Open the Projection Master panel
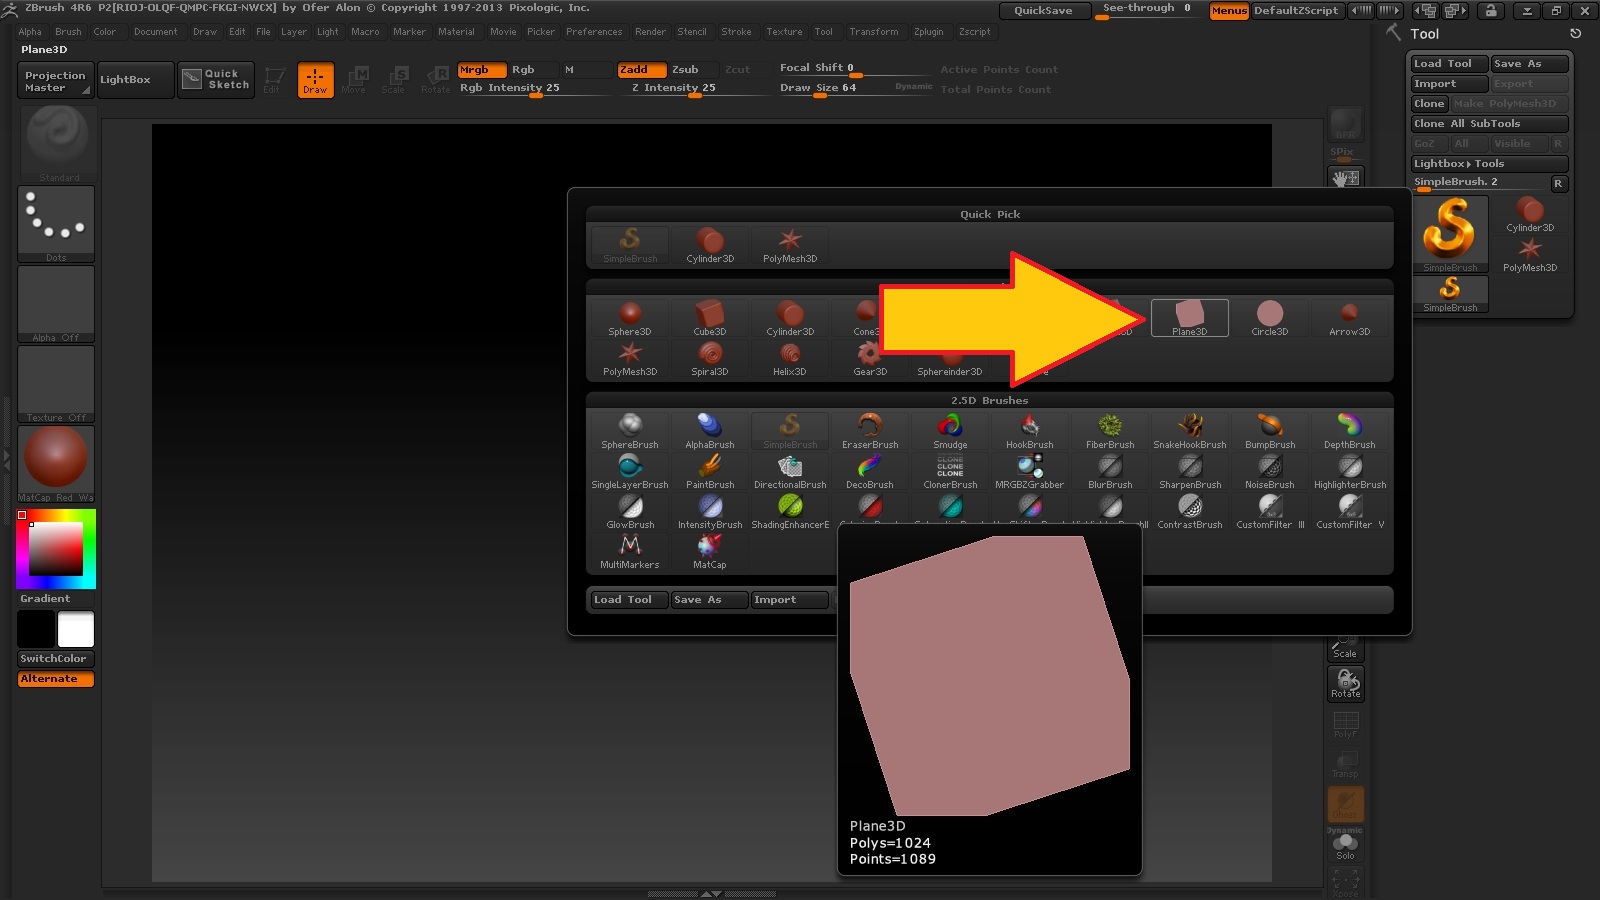The height and width of the screenshot is (900, 1600). point(56,81)
